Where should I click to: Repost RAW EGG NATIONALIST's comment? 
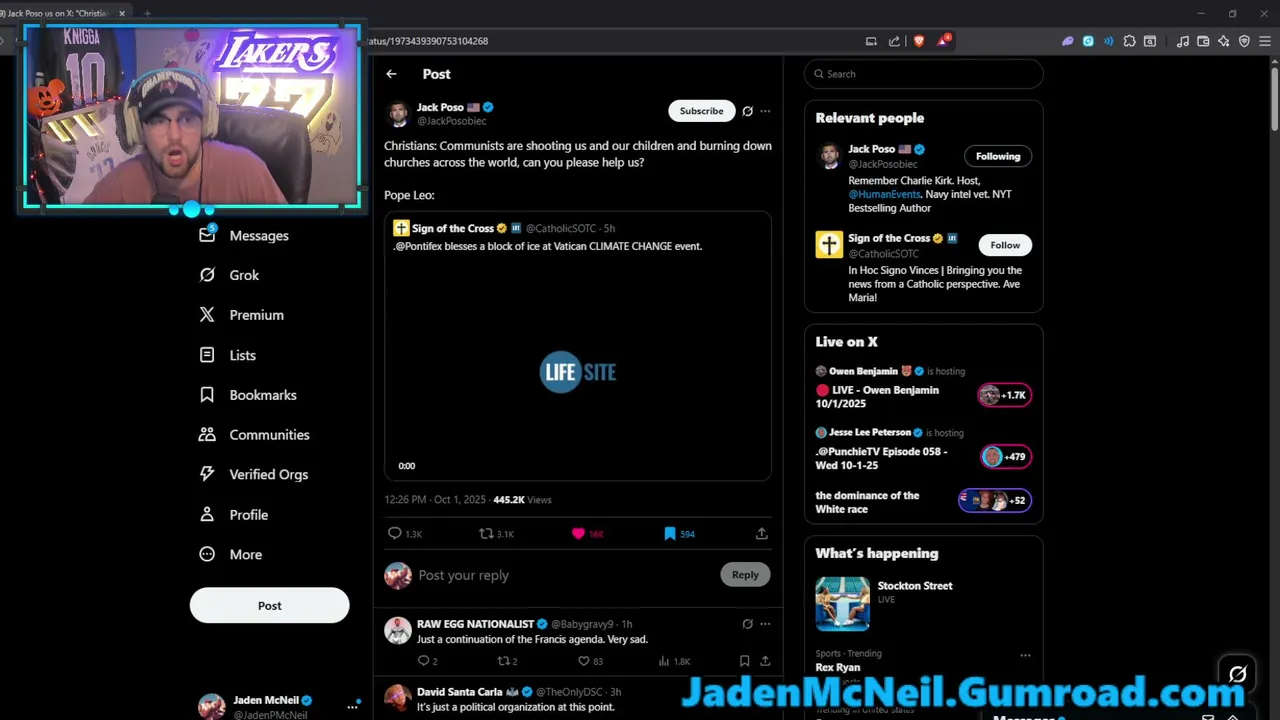pos(503,661)
